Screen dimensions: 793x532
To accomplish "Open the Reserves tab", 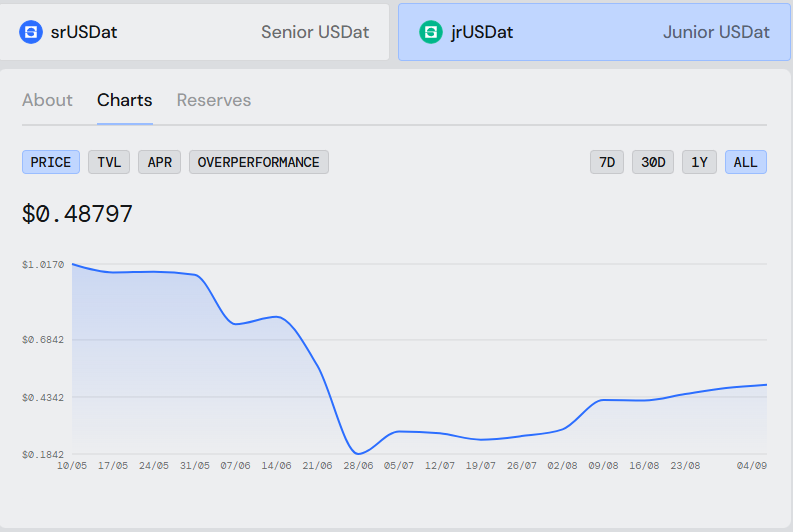I will pos(214,100).
